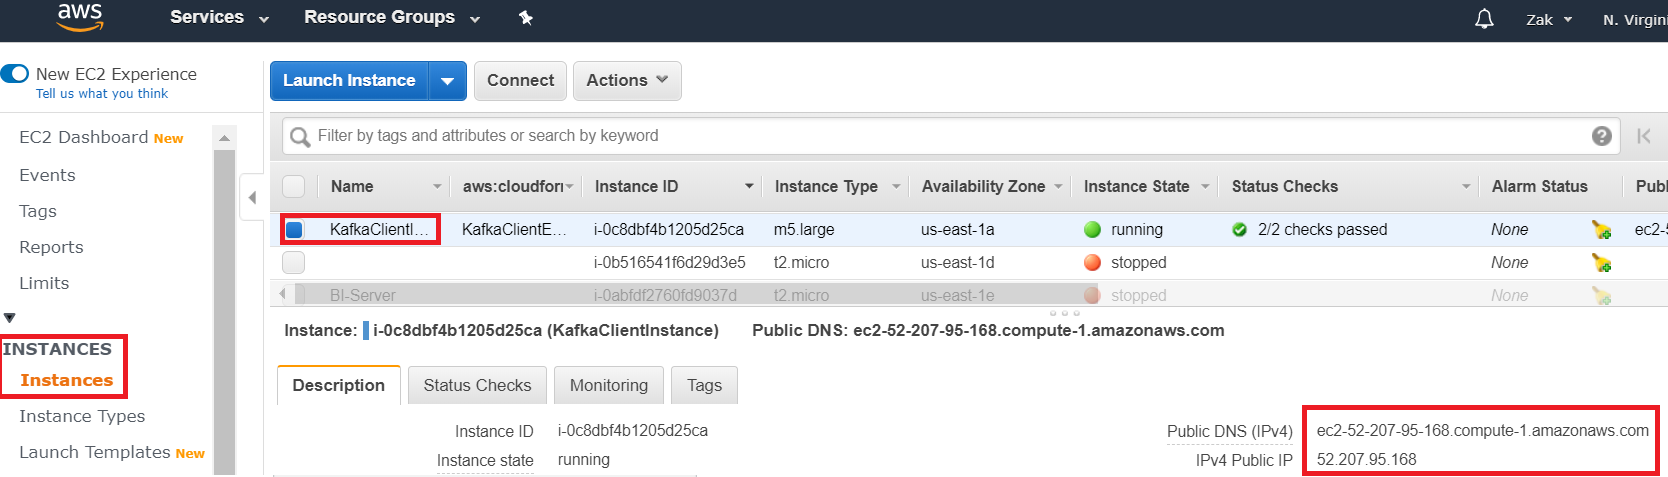Viewport: 1668px width, 477px height.
Task: Click Tell us what you think link
Action: tap(102, 94)
